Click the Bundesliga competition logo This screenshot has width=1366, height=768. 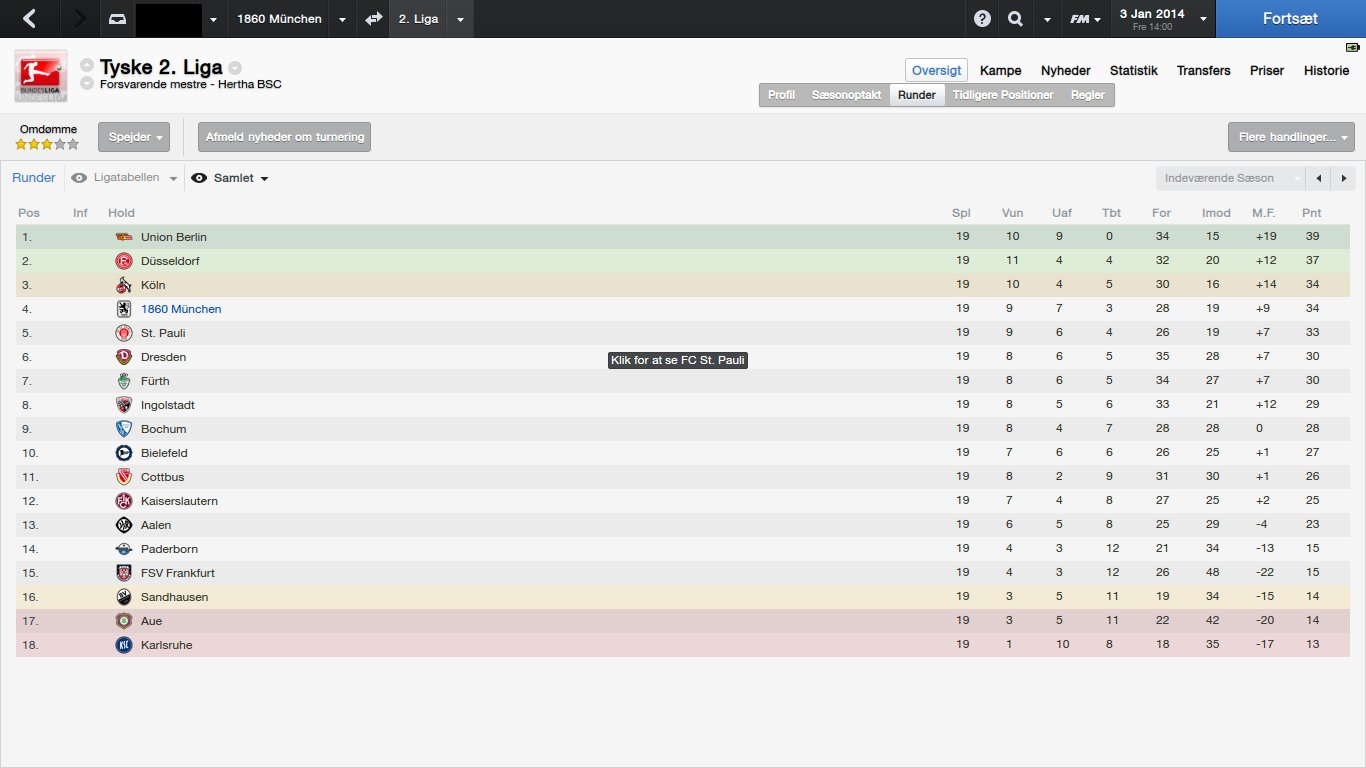point(41,76)
